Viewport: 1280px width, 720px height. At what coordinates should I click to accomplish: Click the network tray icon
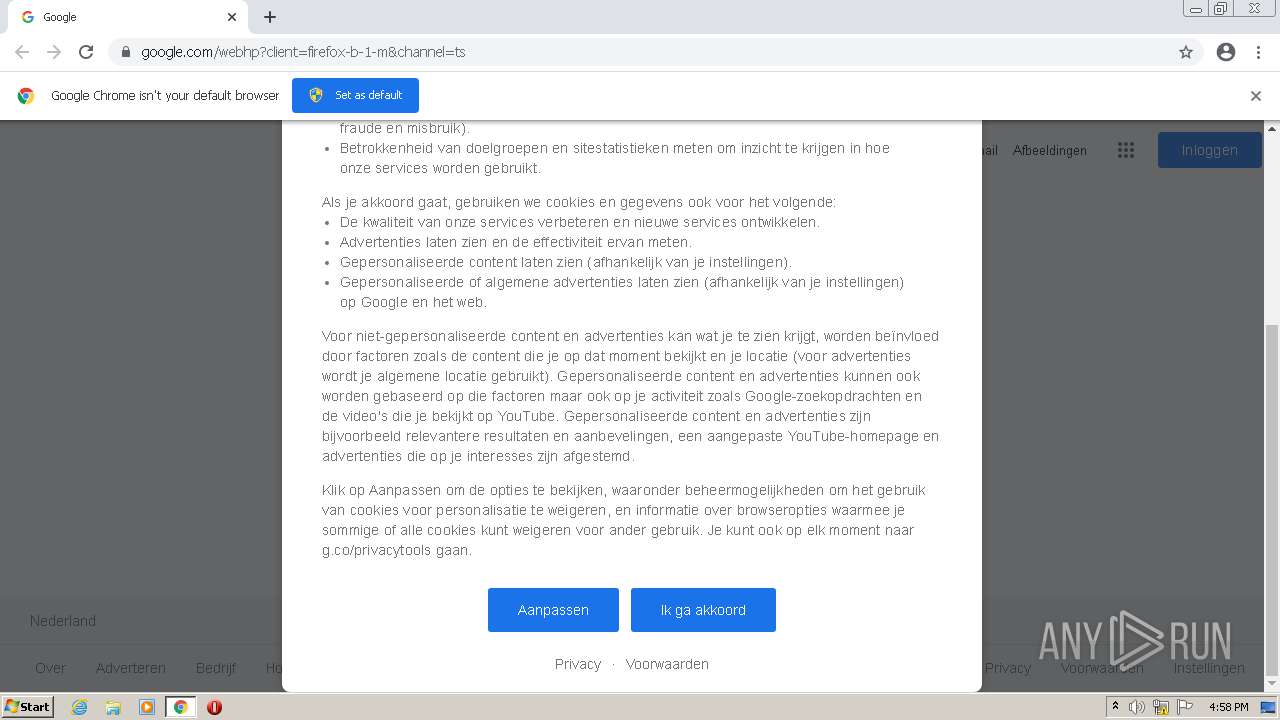[1161, 707]
